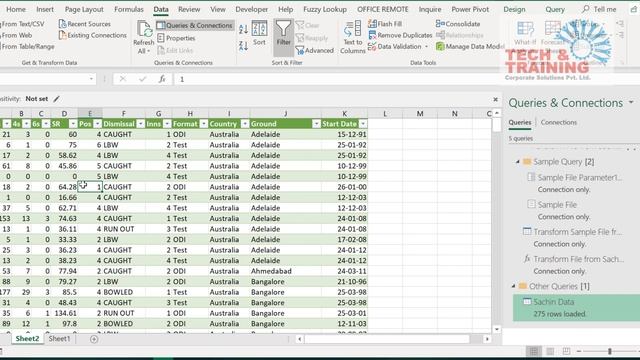Switch to the Insert tab
The width and height of the screenshot is (640, 360).
pyautogui.click(x=45, y=9)
